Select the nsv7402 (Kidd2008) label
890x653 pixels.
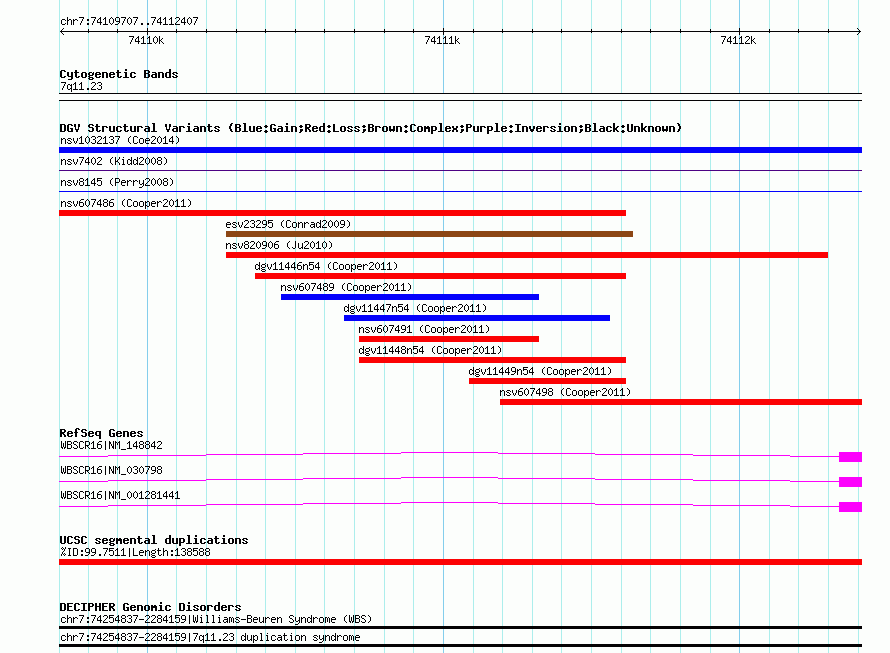tap(114, 161)
